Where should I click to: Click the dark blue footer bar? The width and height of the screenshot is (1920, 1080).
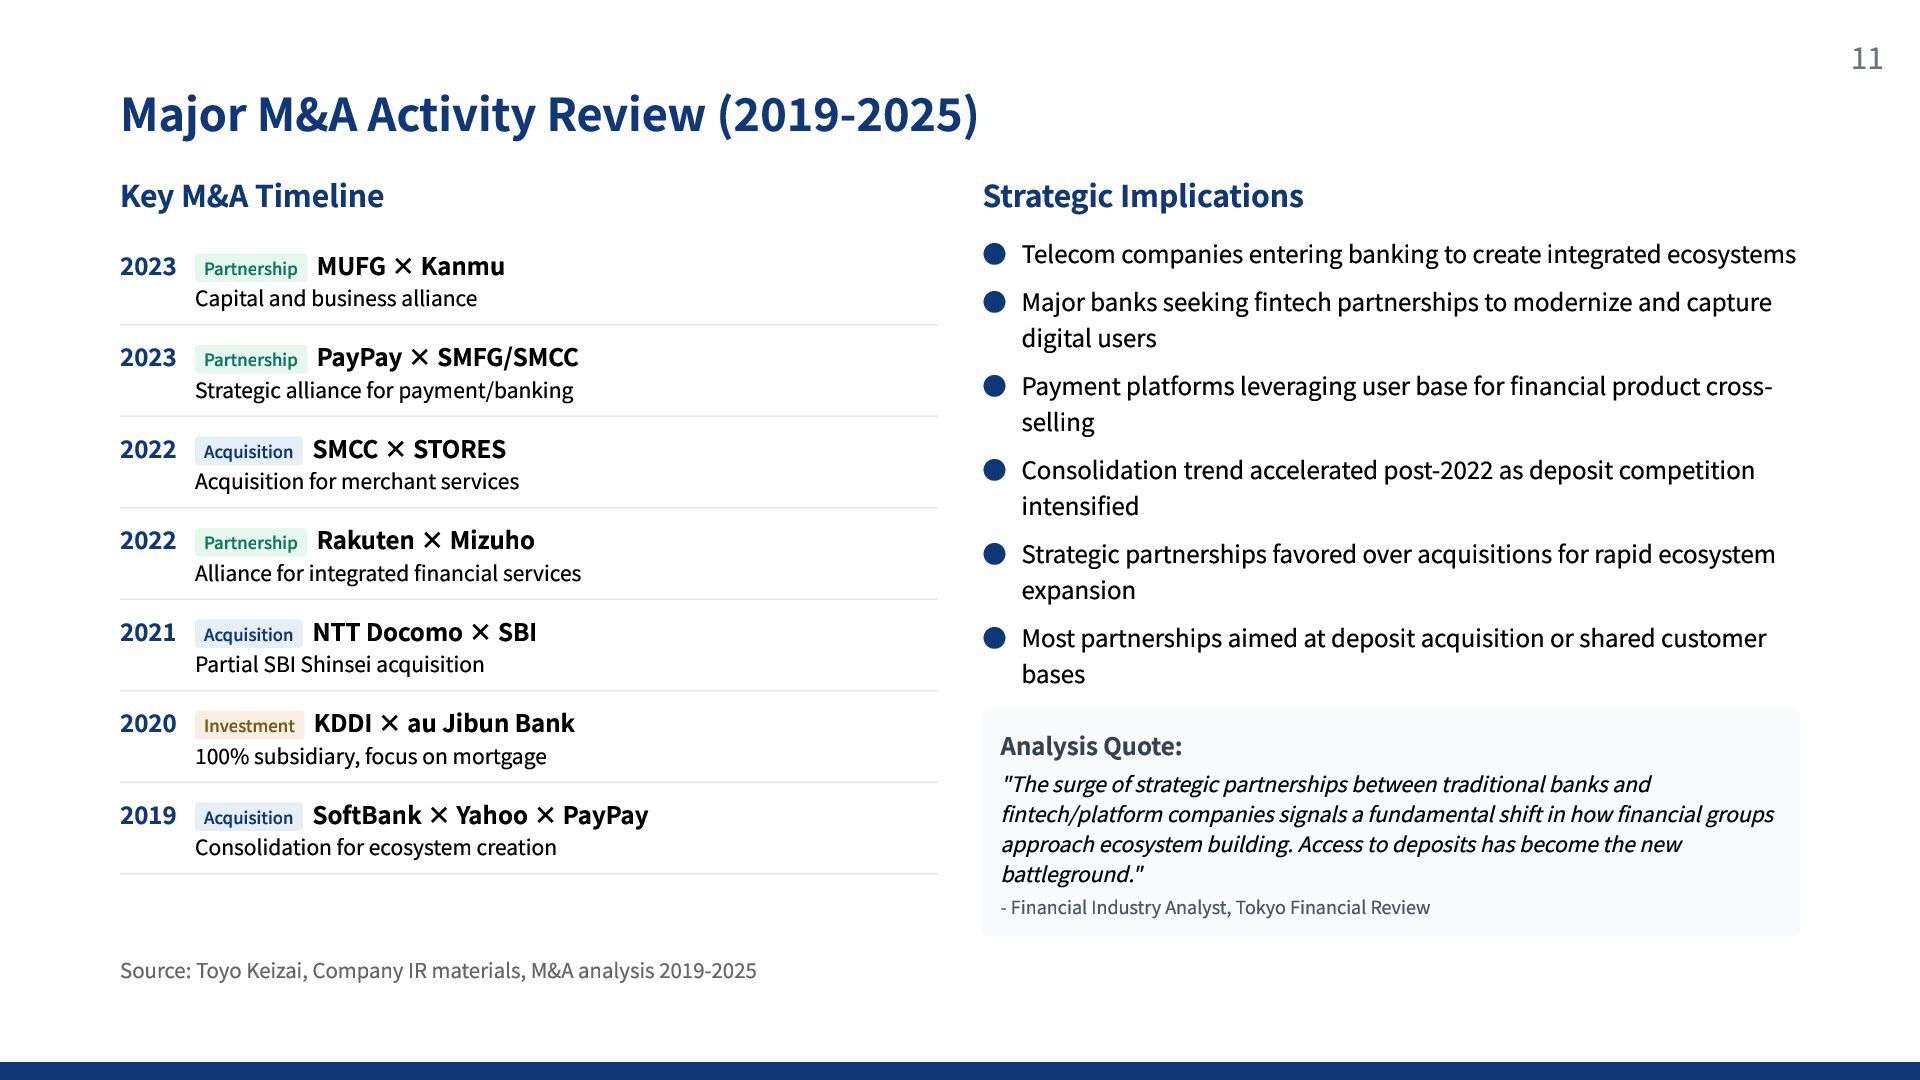click(960, 1070)
